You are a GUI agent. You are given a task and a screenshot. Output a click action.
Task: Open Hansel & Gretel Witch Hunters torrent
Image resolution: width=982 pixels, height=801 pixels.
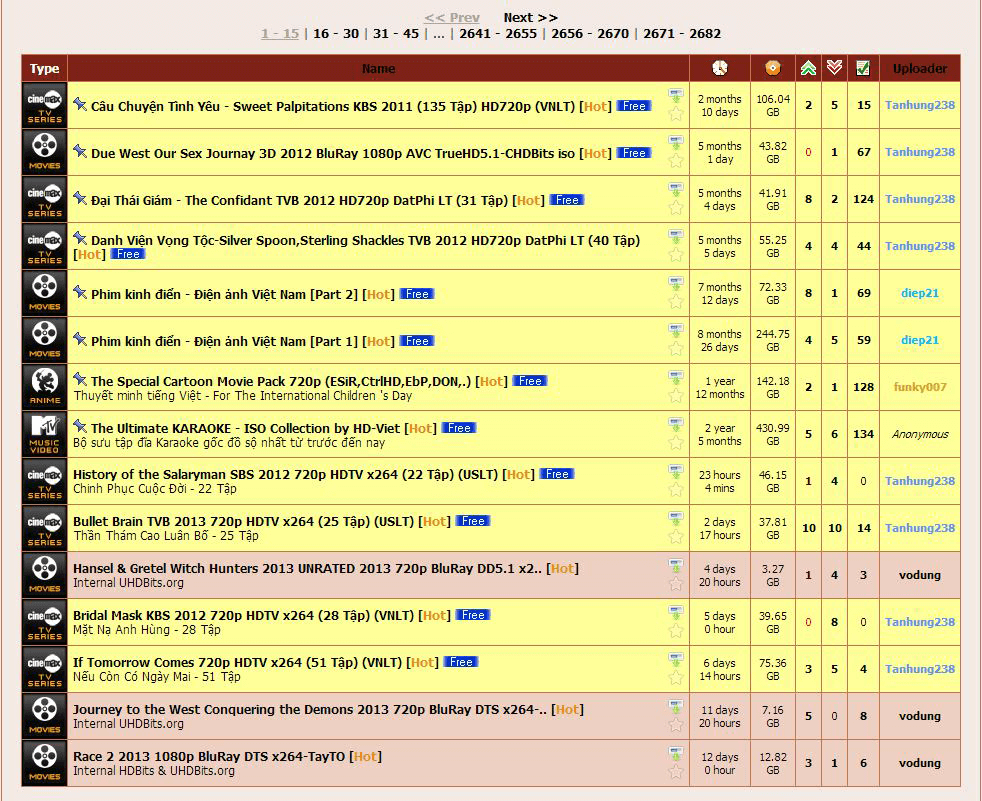click(308, 569)
